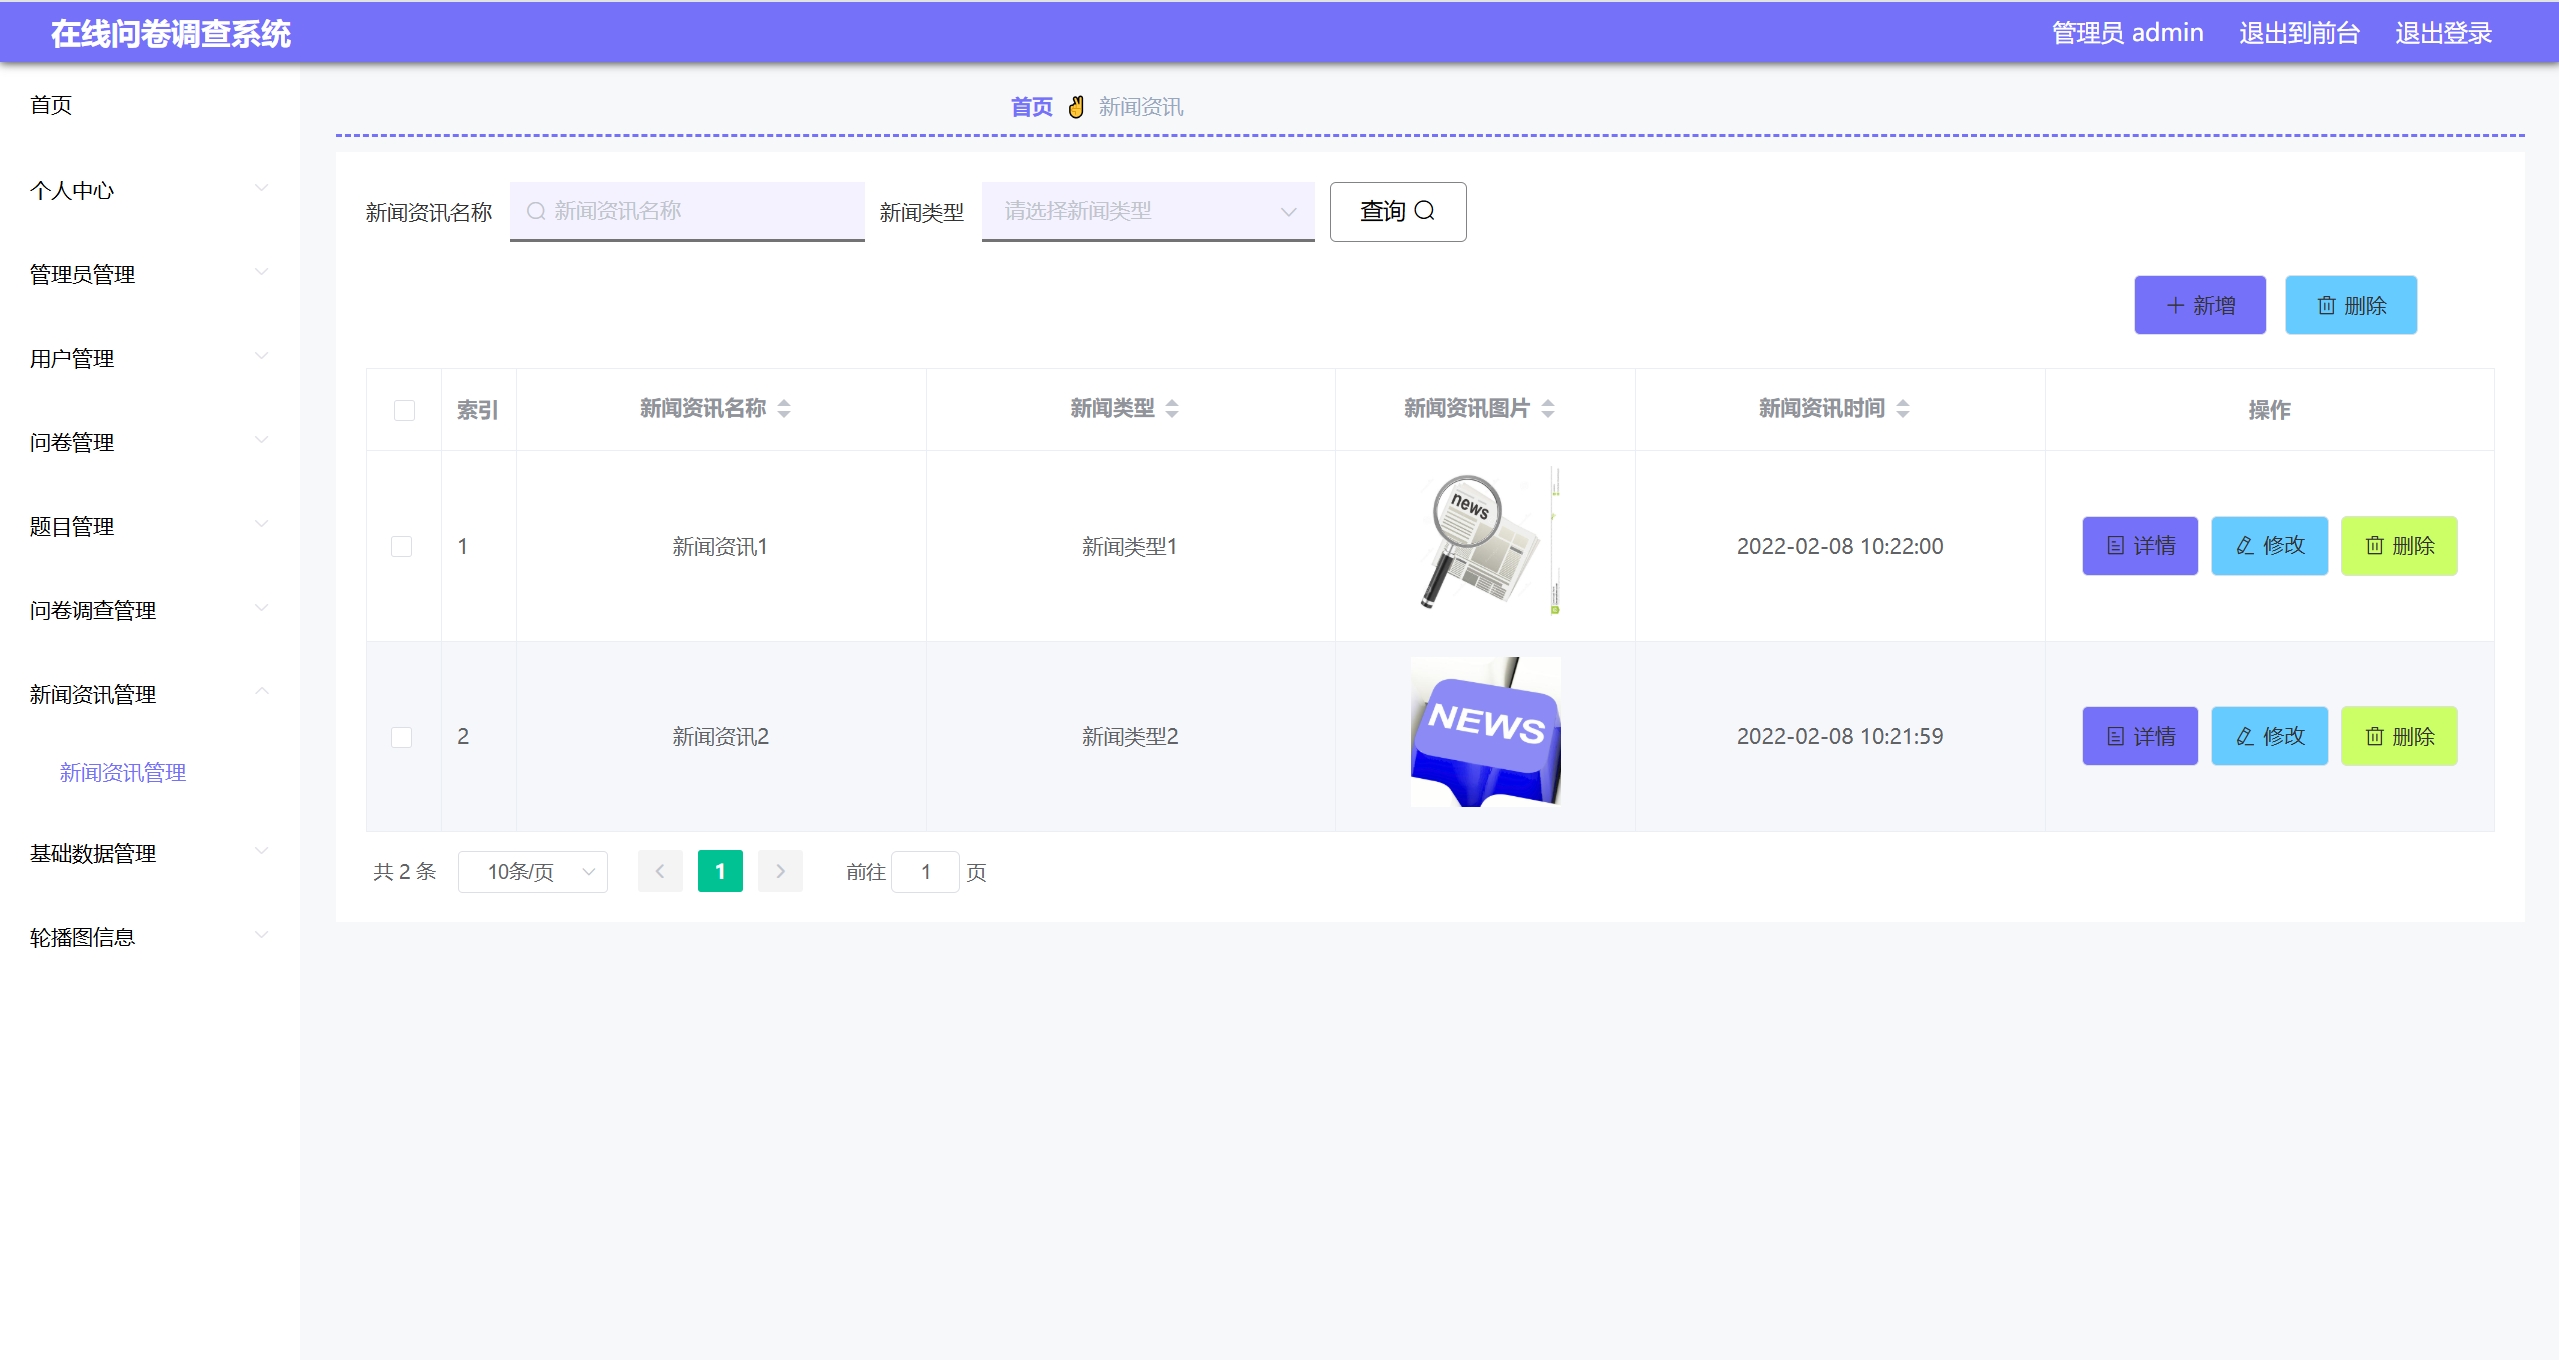
Task: Expand the 问卷调查管理 sidebar menu
Action: (150, 610)
